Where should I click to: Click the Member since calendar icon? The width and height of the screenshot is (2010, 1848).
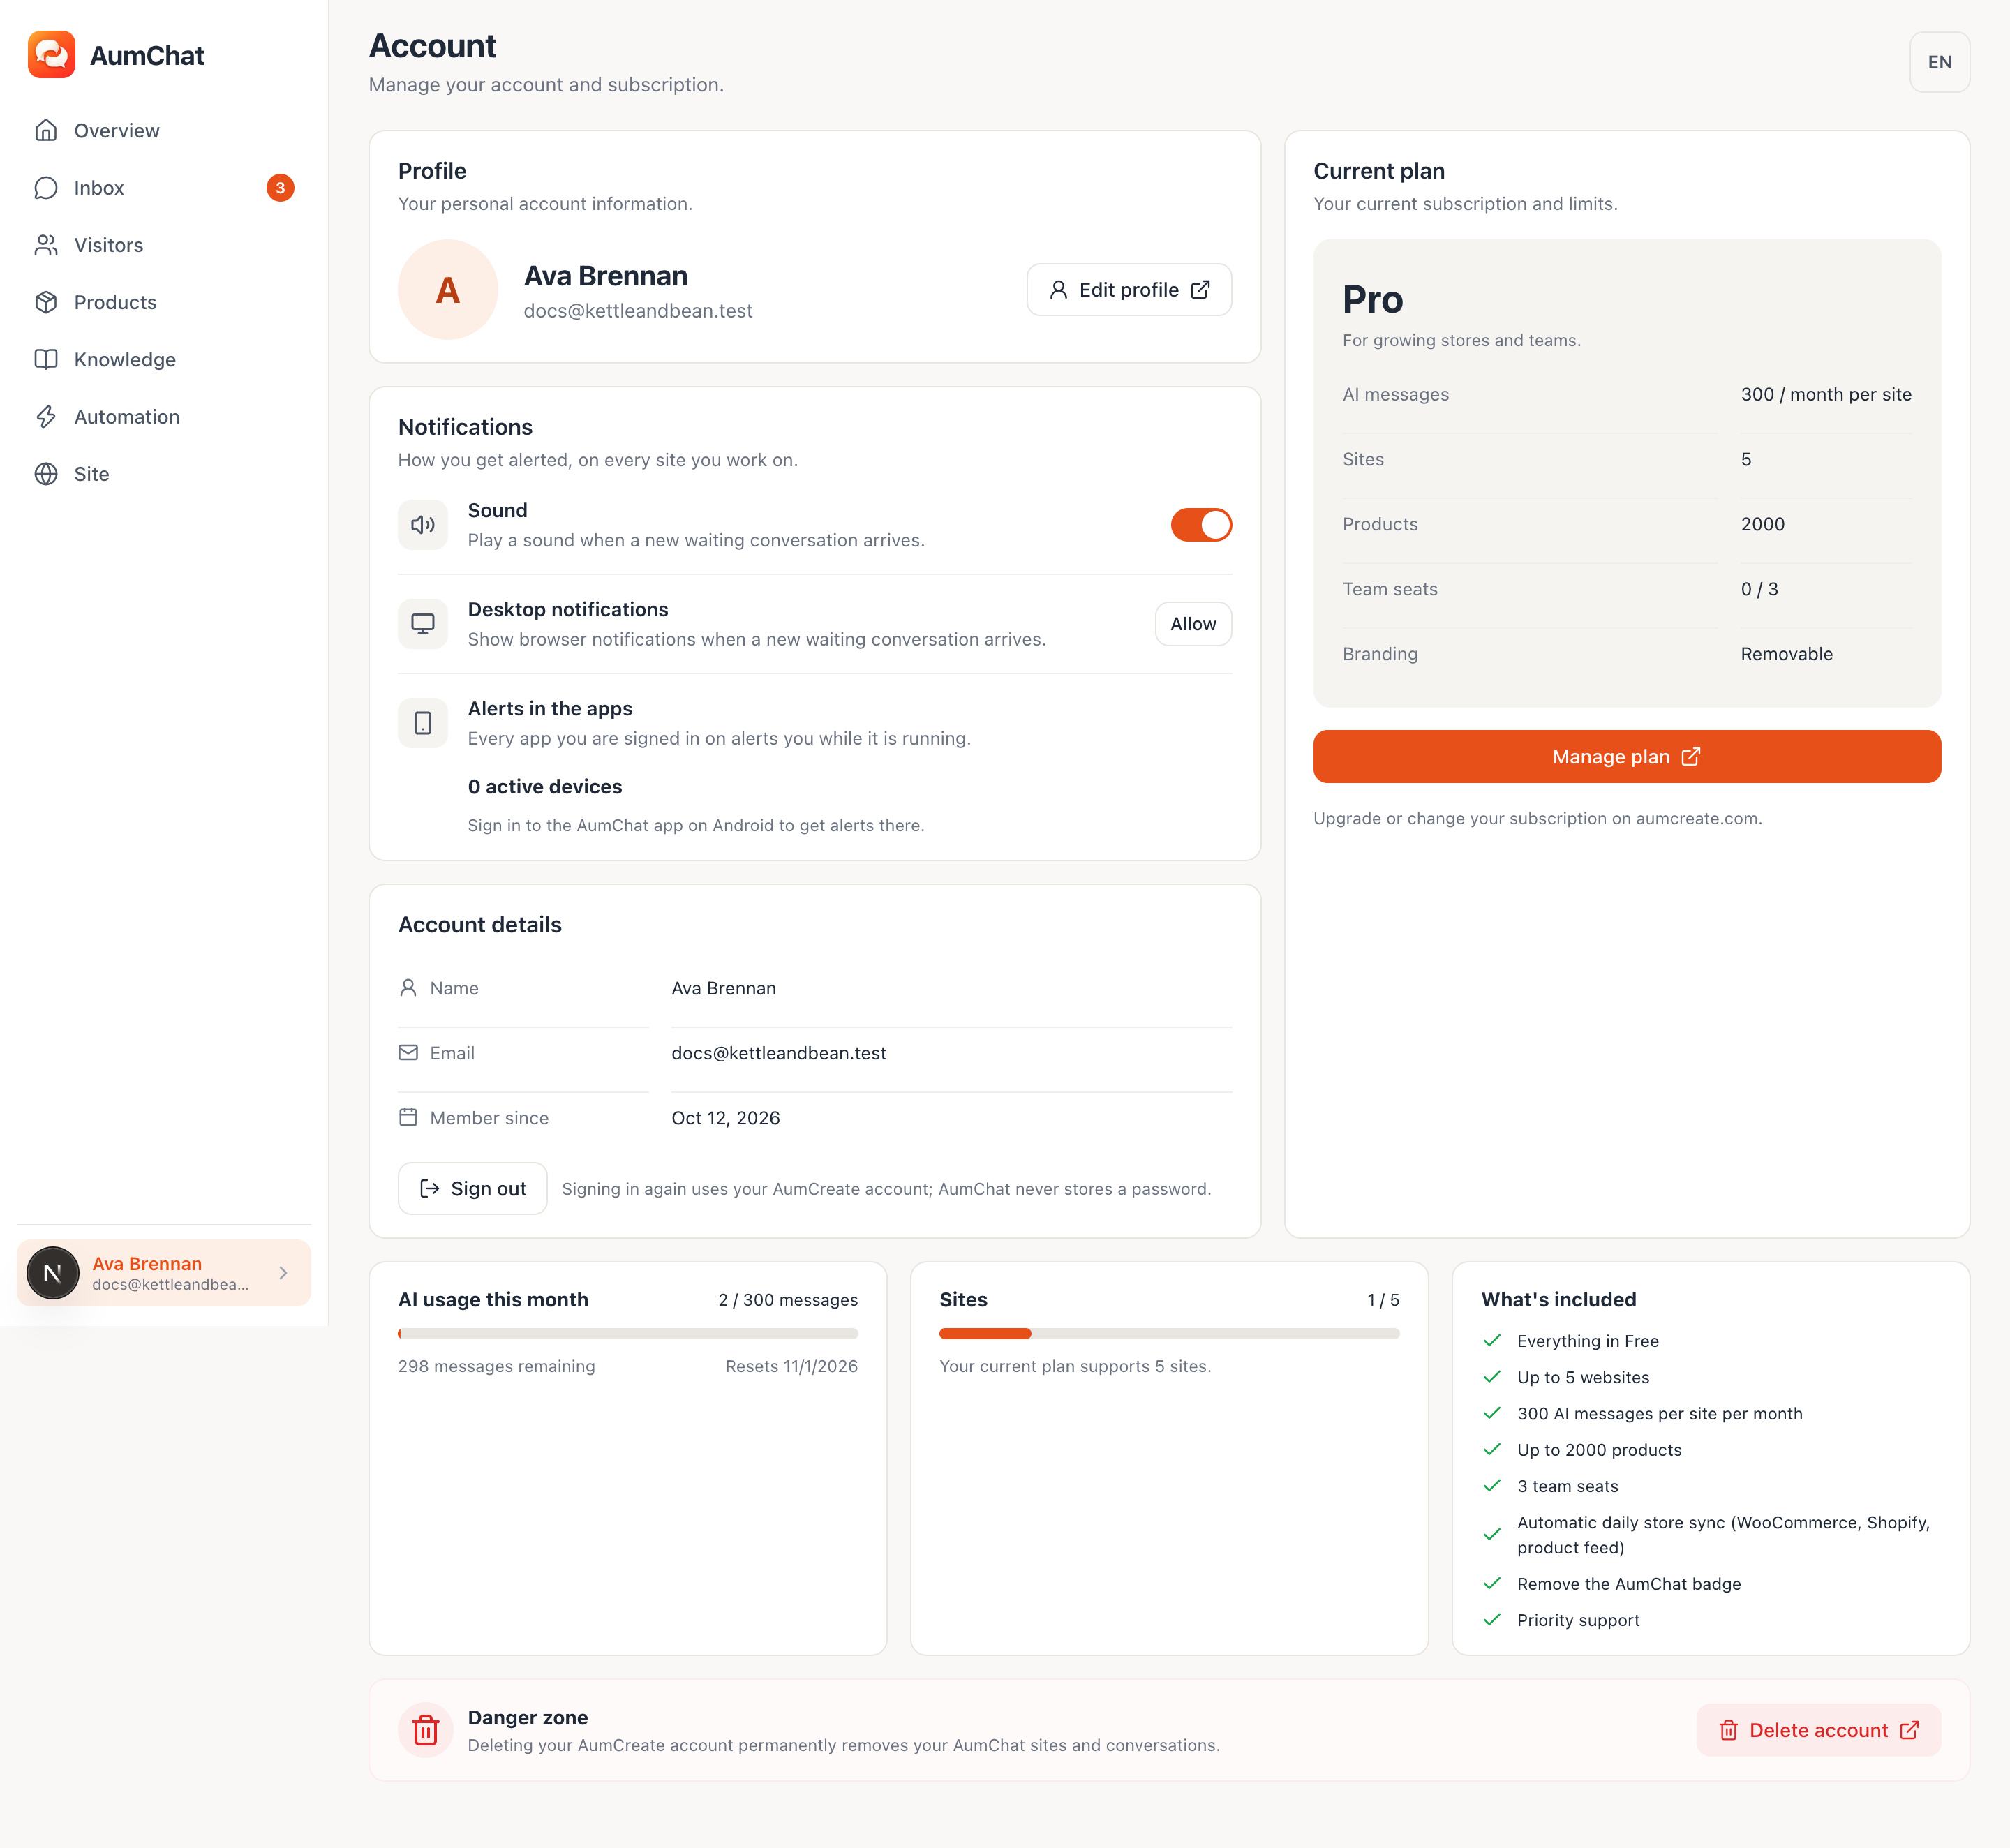[x=408, y=1118]
